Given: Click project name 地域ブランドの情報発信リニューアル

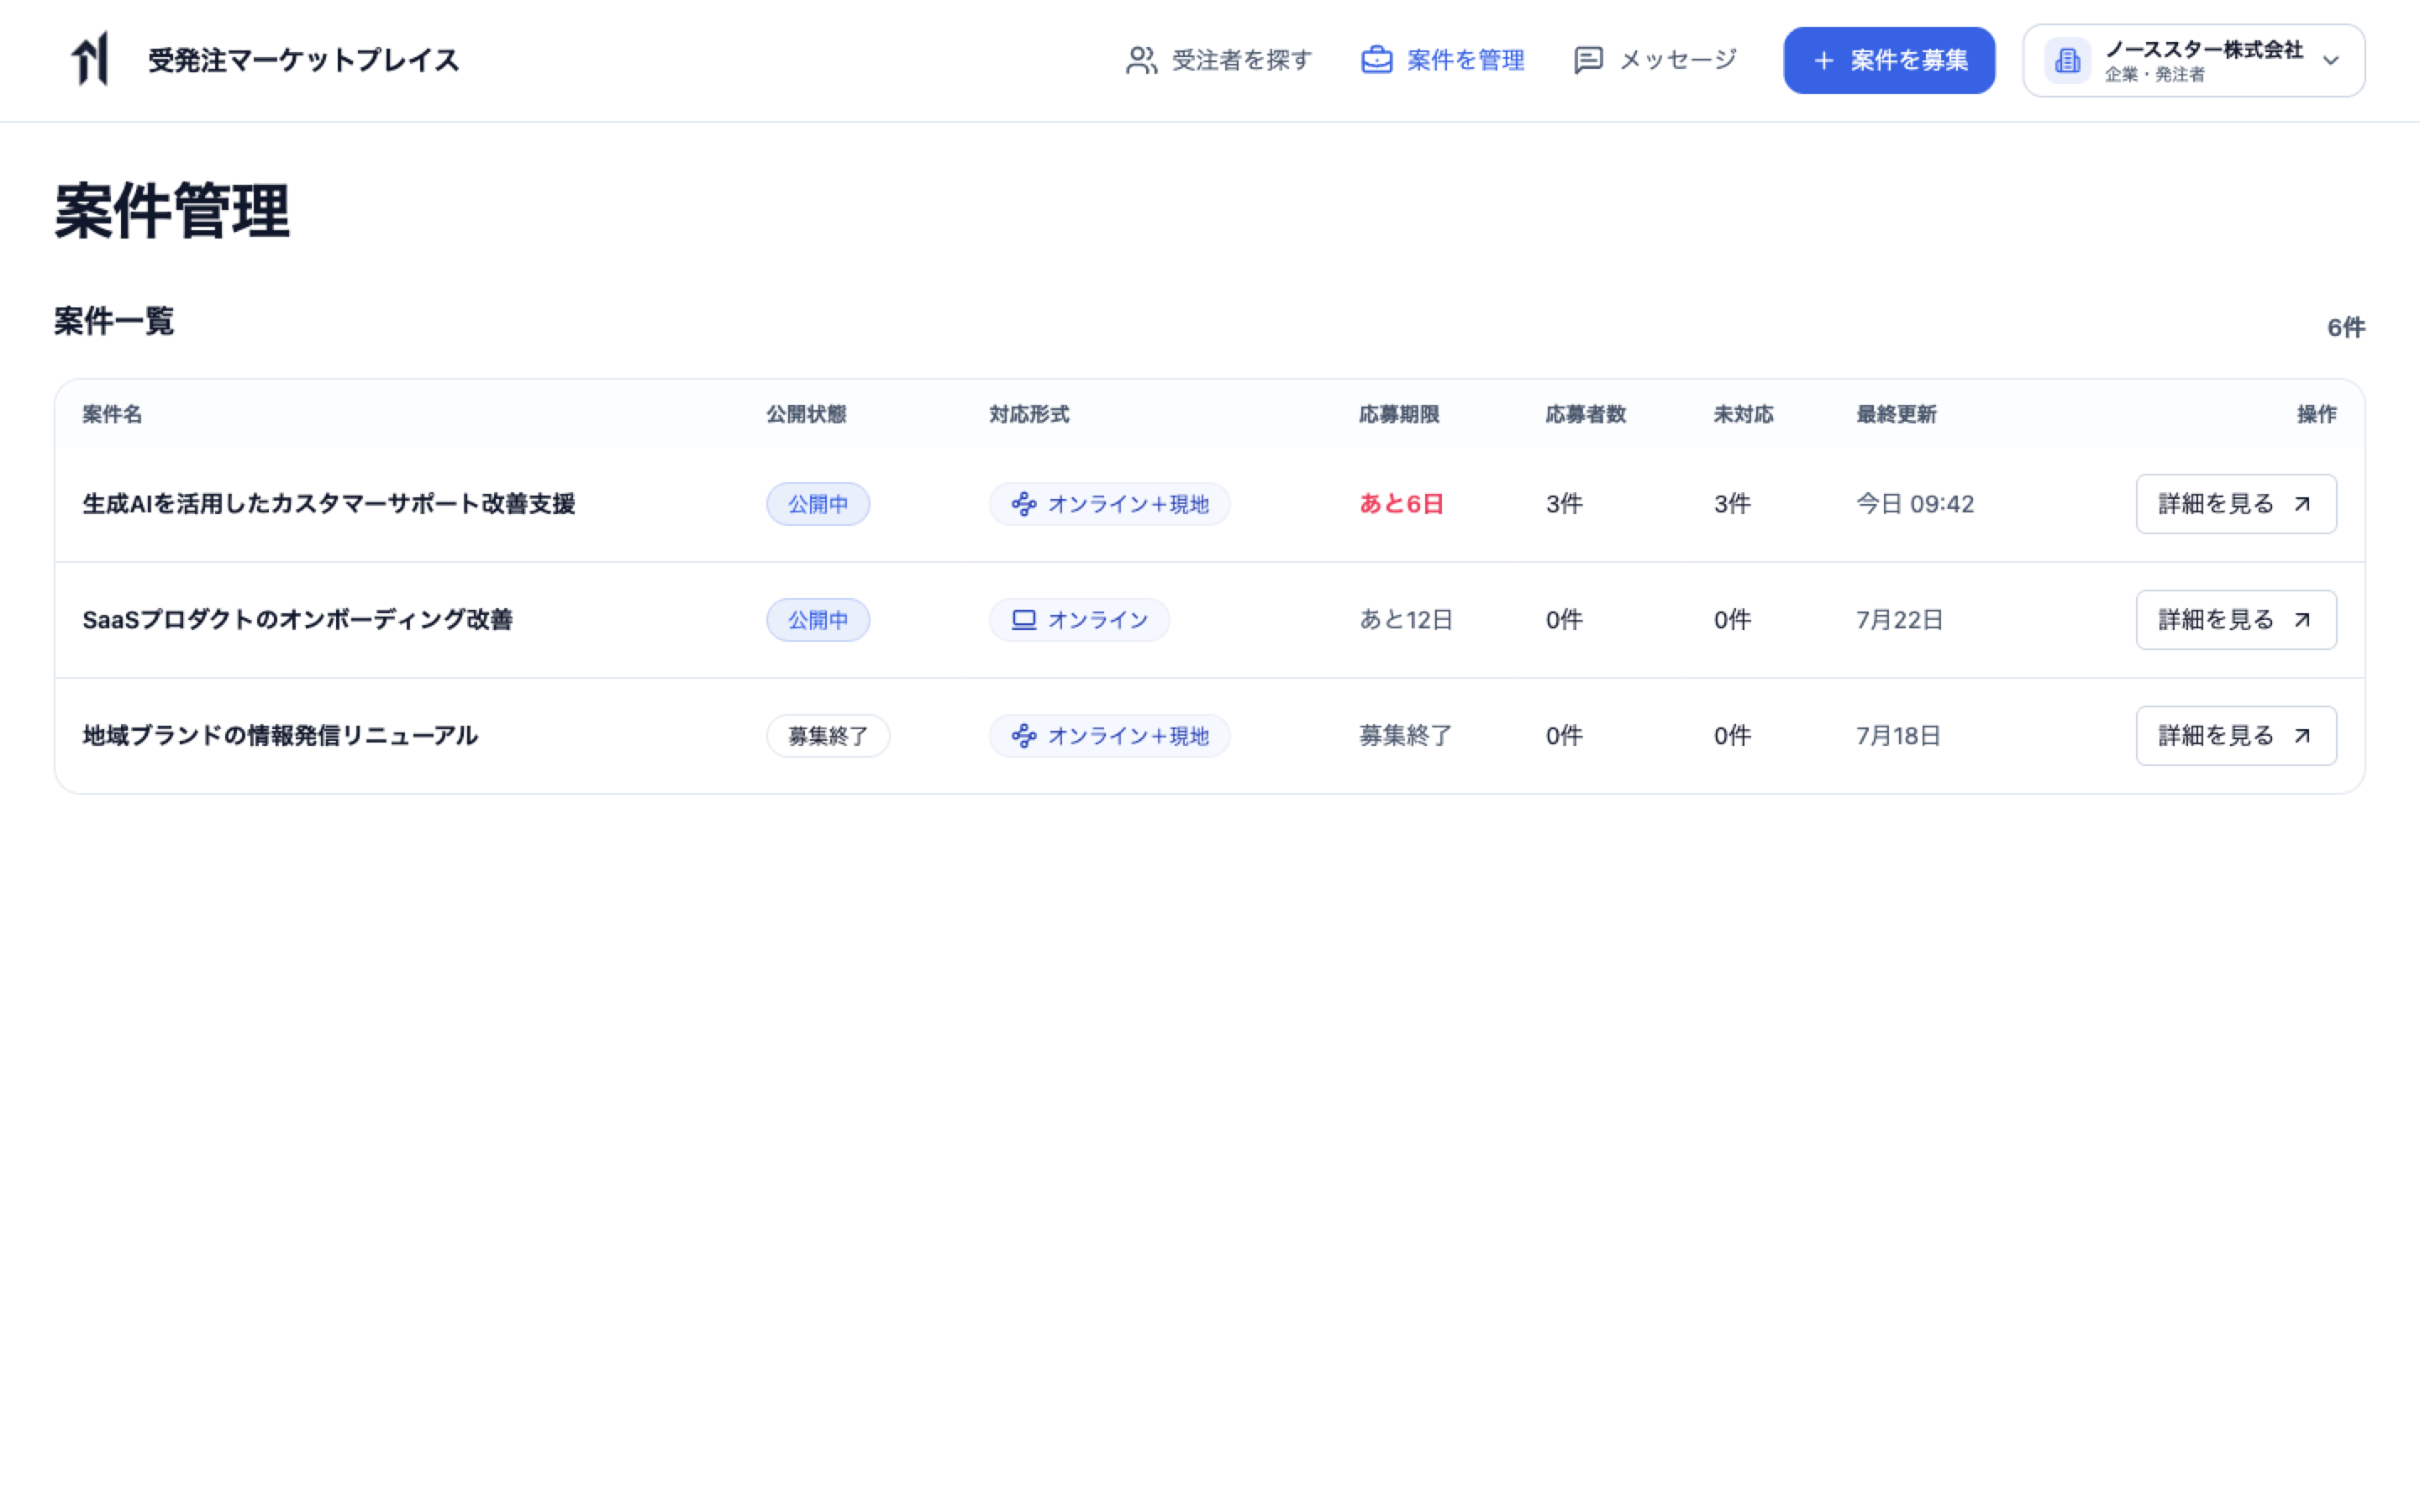Looking at the screenshot, I should [x=280, y=736].
